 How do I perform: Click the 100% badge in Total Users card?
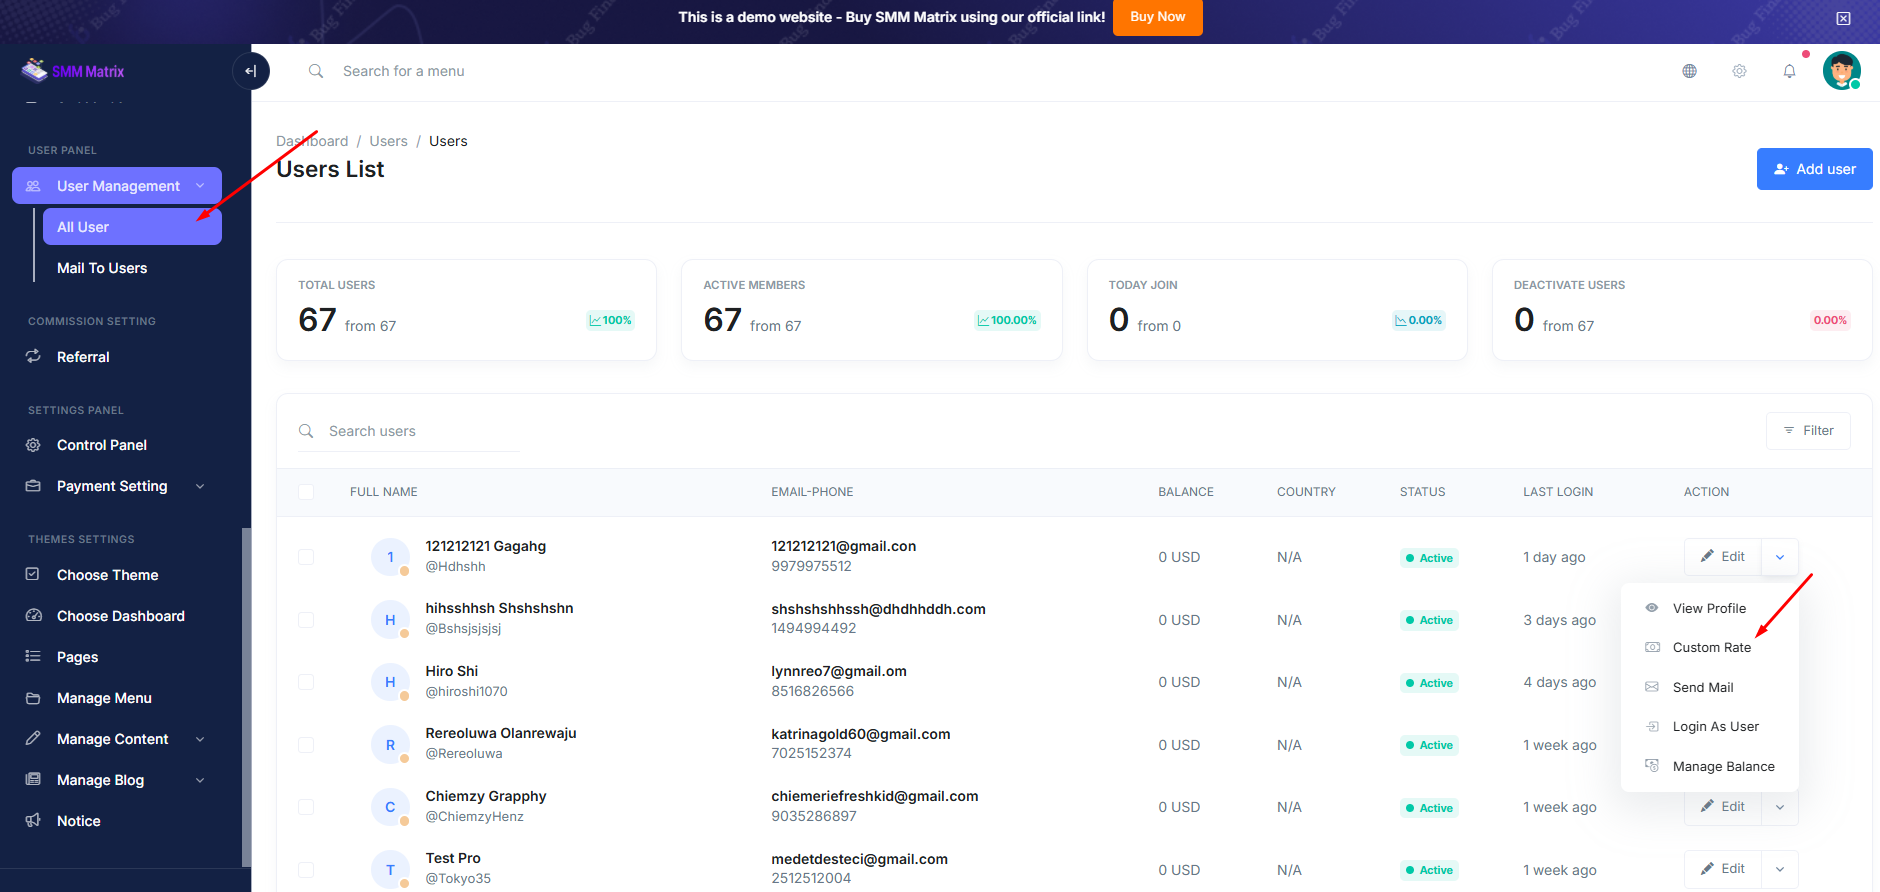(610, 320)
